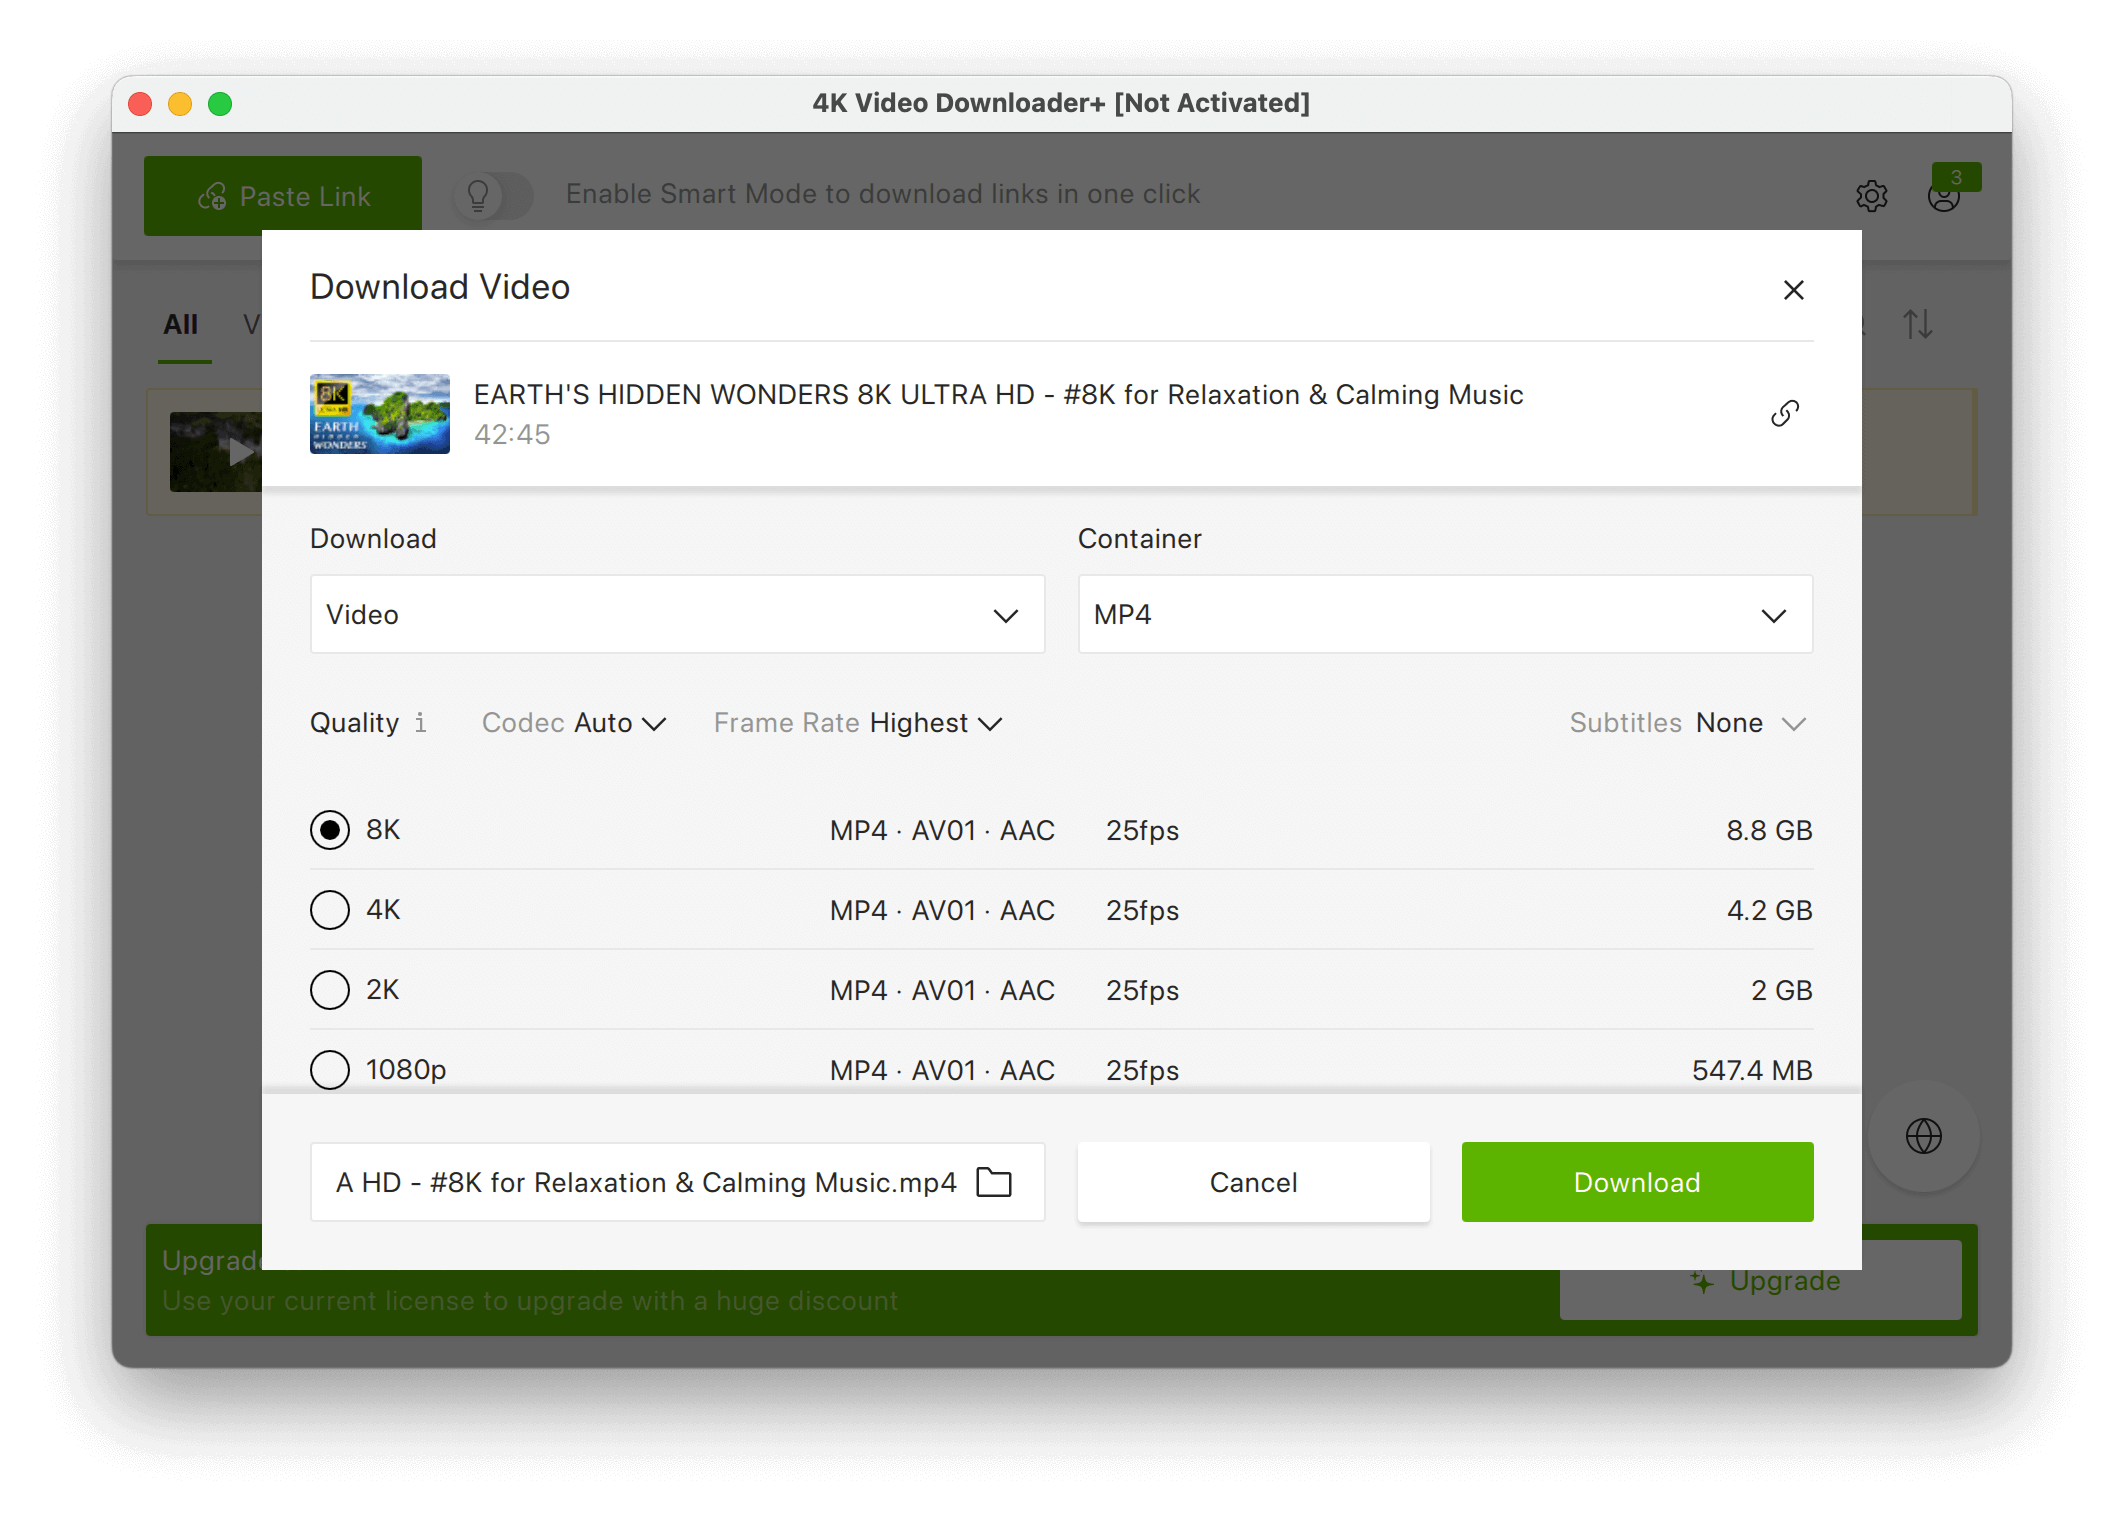Toggle Smart Mode lightbulb switch
The height and width of the screenshot is (1516, 2124).
click(493, 195)
